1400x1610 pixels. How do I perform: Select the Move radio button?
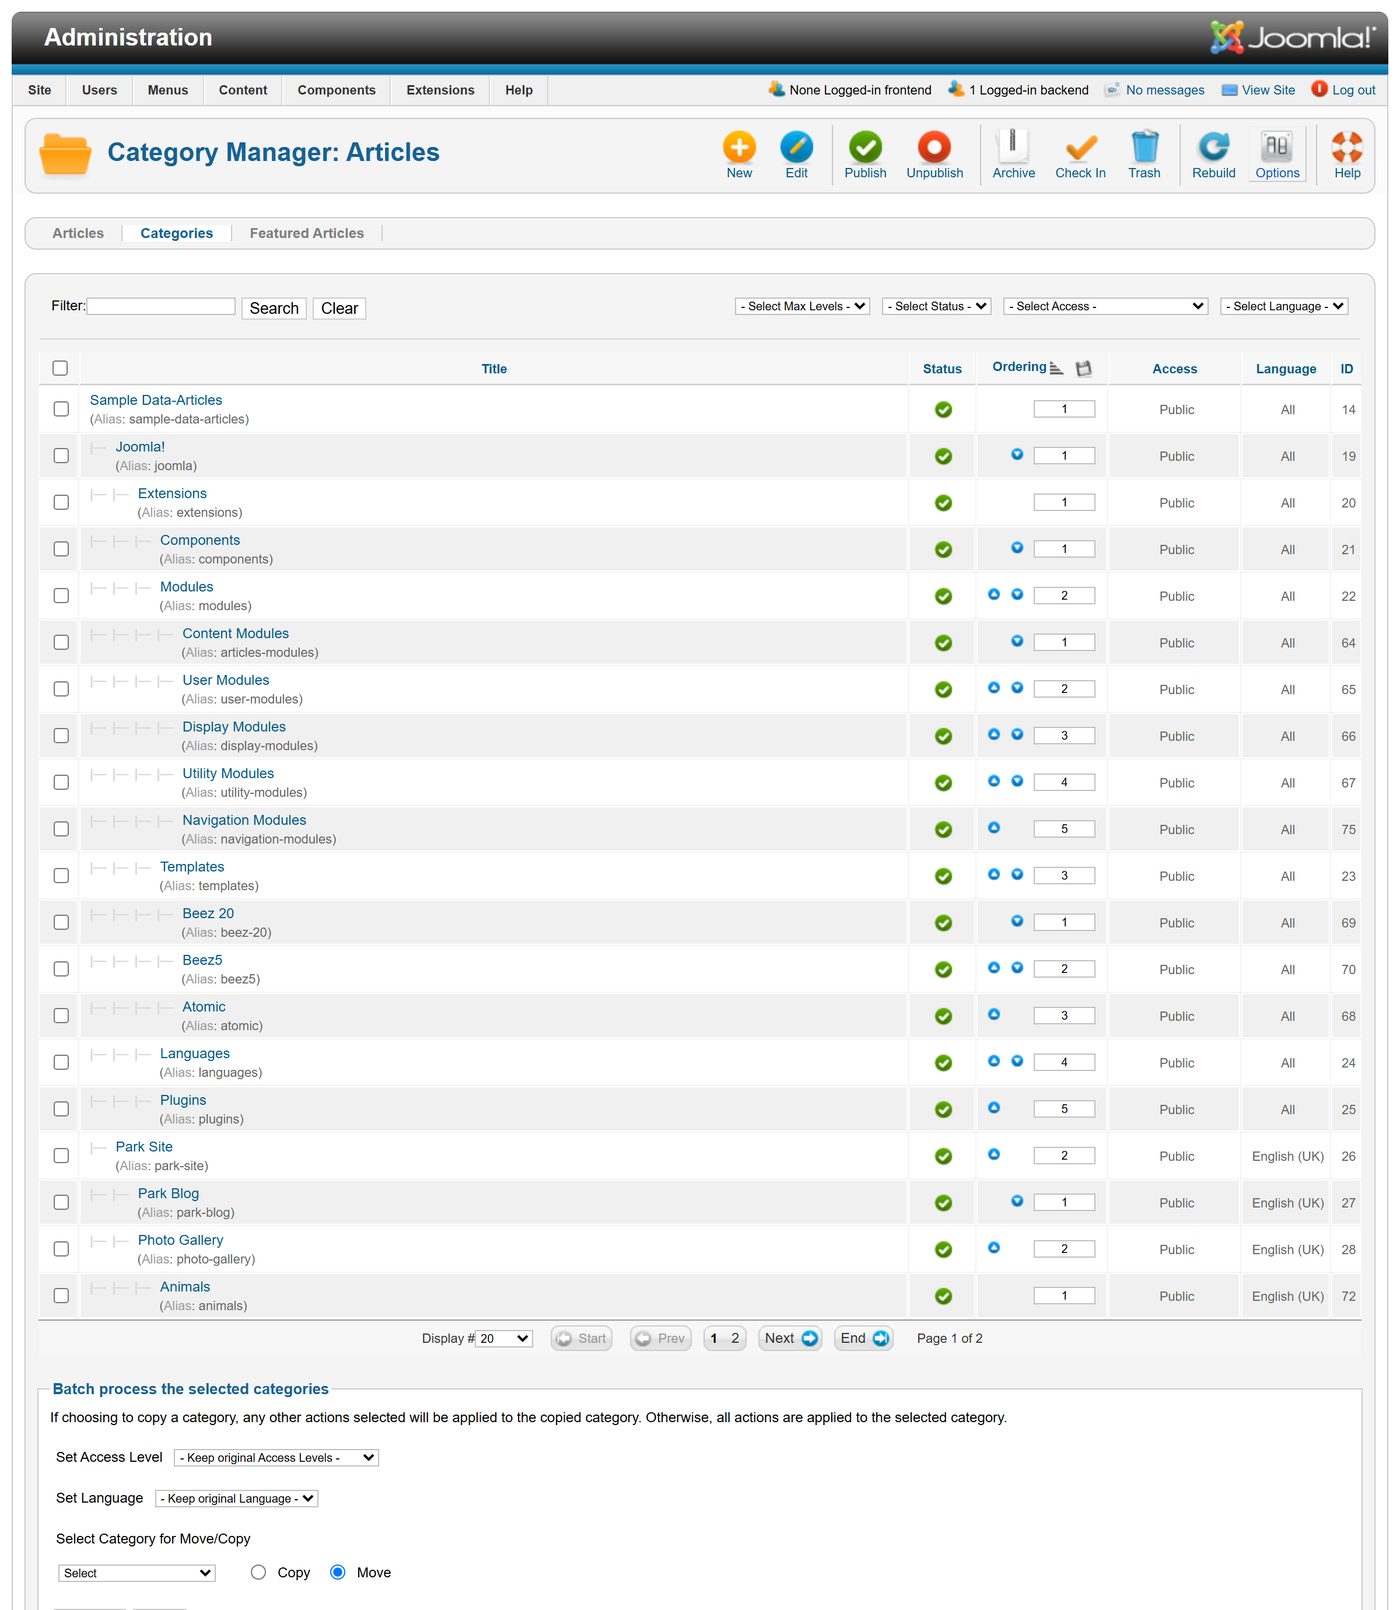338,1572
